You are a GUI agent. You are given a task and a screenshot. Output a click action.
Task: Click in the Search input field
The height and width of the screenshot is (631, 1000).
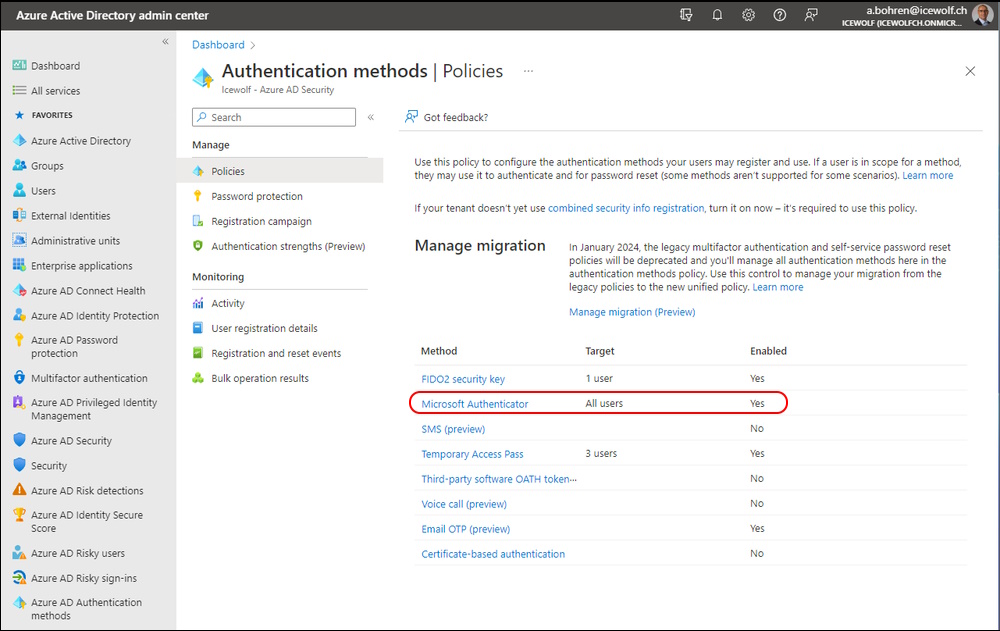(274, 117)
